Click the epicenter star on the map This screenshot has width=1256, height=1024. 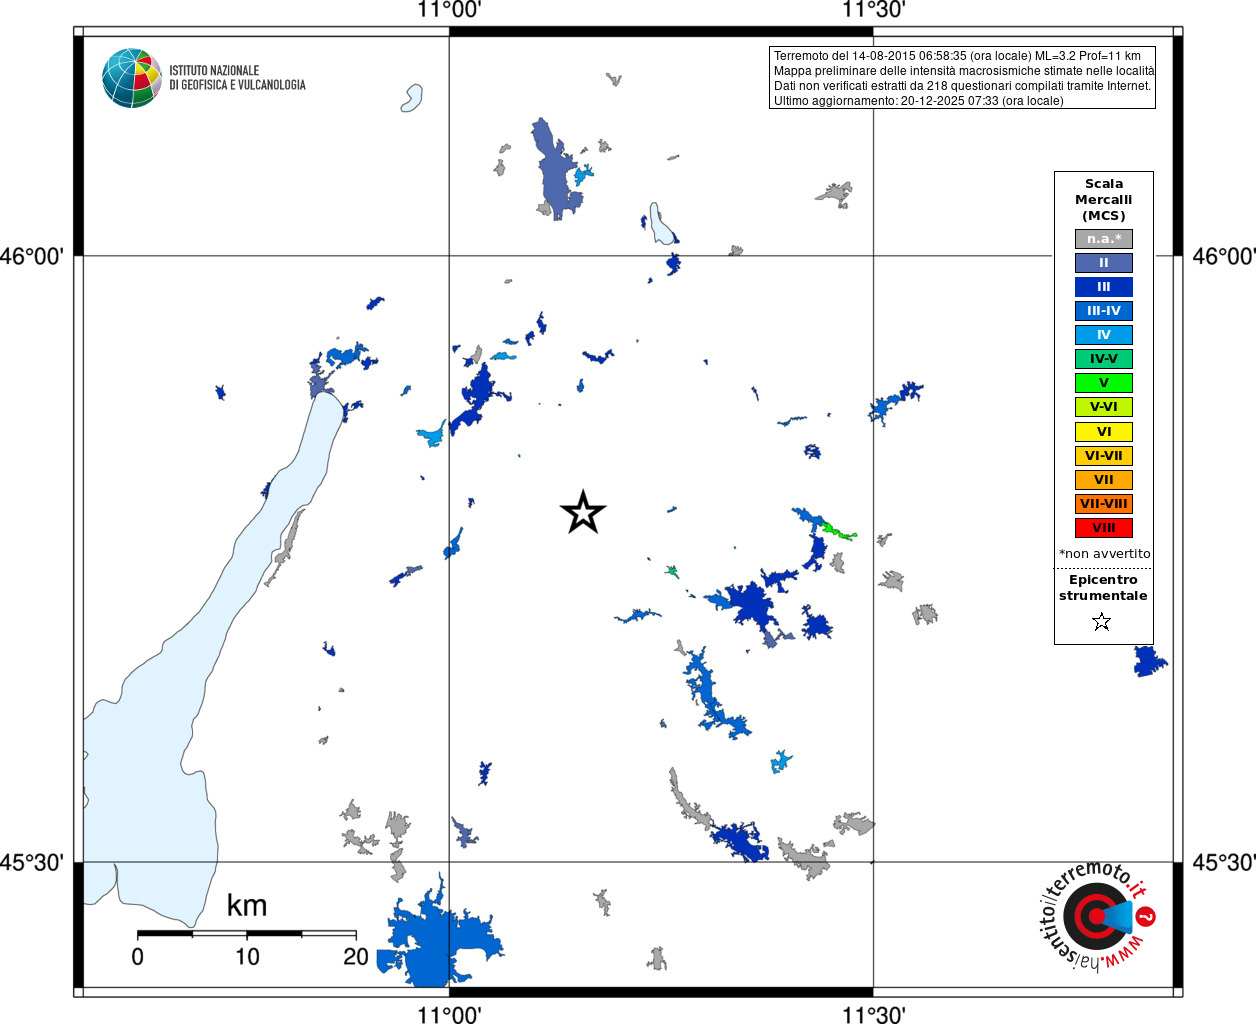pos(583,512)
